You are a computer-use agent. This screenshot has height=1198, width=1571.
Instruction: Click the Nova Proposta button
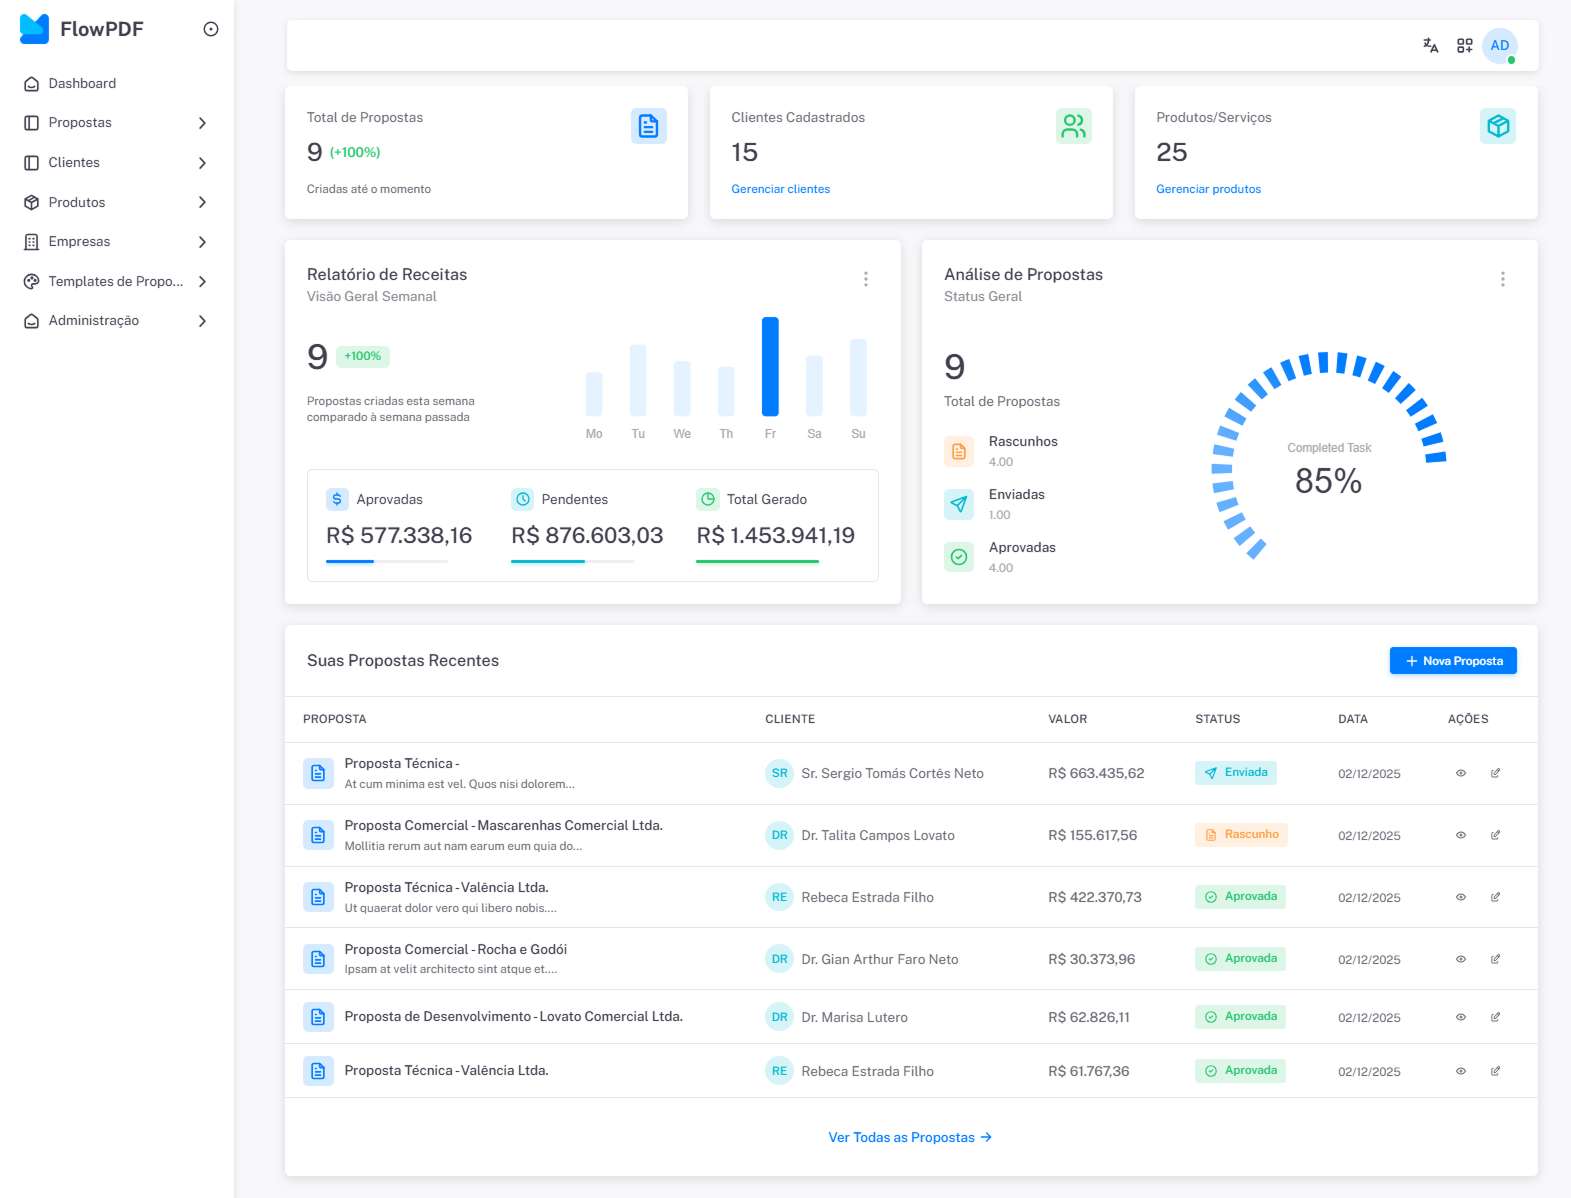(1452, 661)
